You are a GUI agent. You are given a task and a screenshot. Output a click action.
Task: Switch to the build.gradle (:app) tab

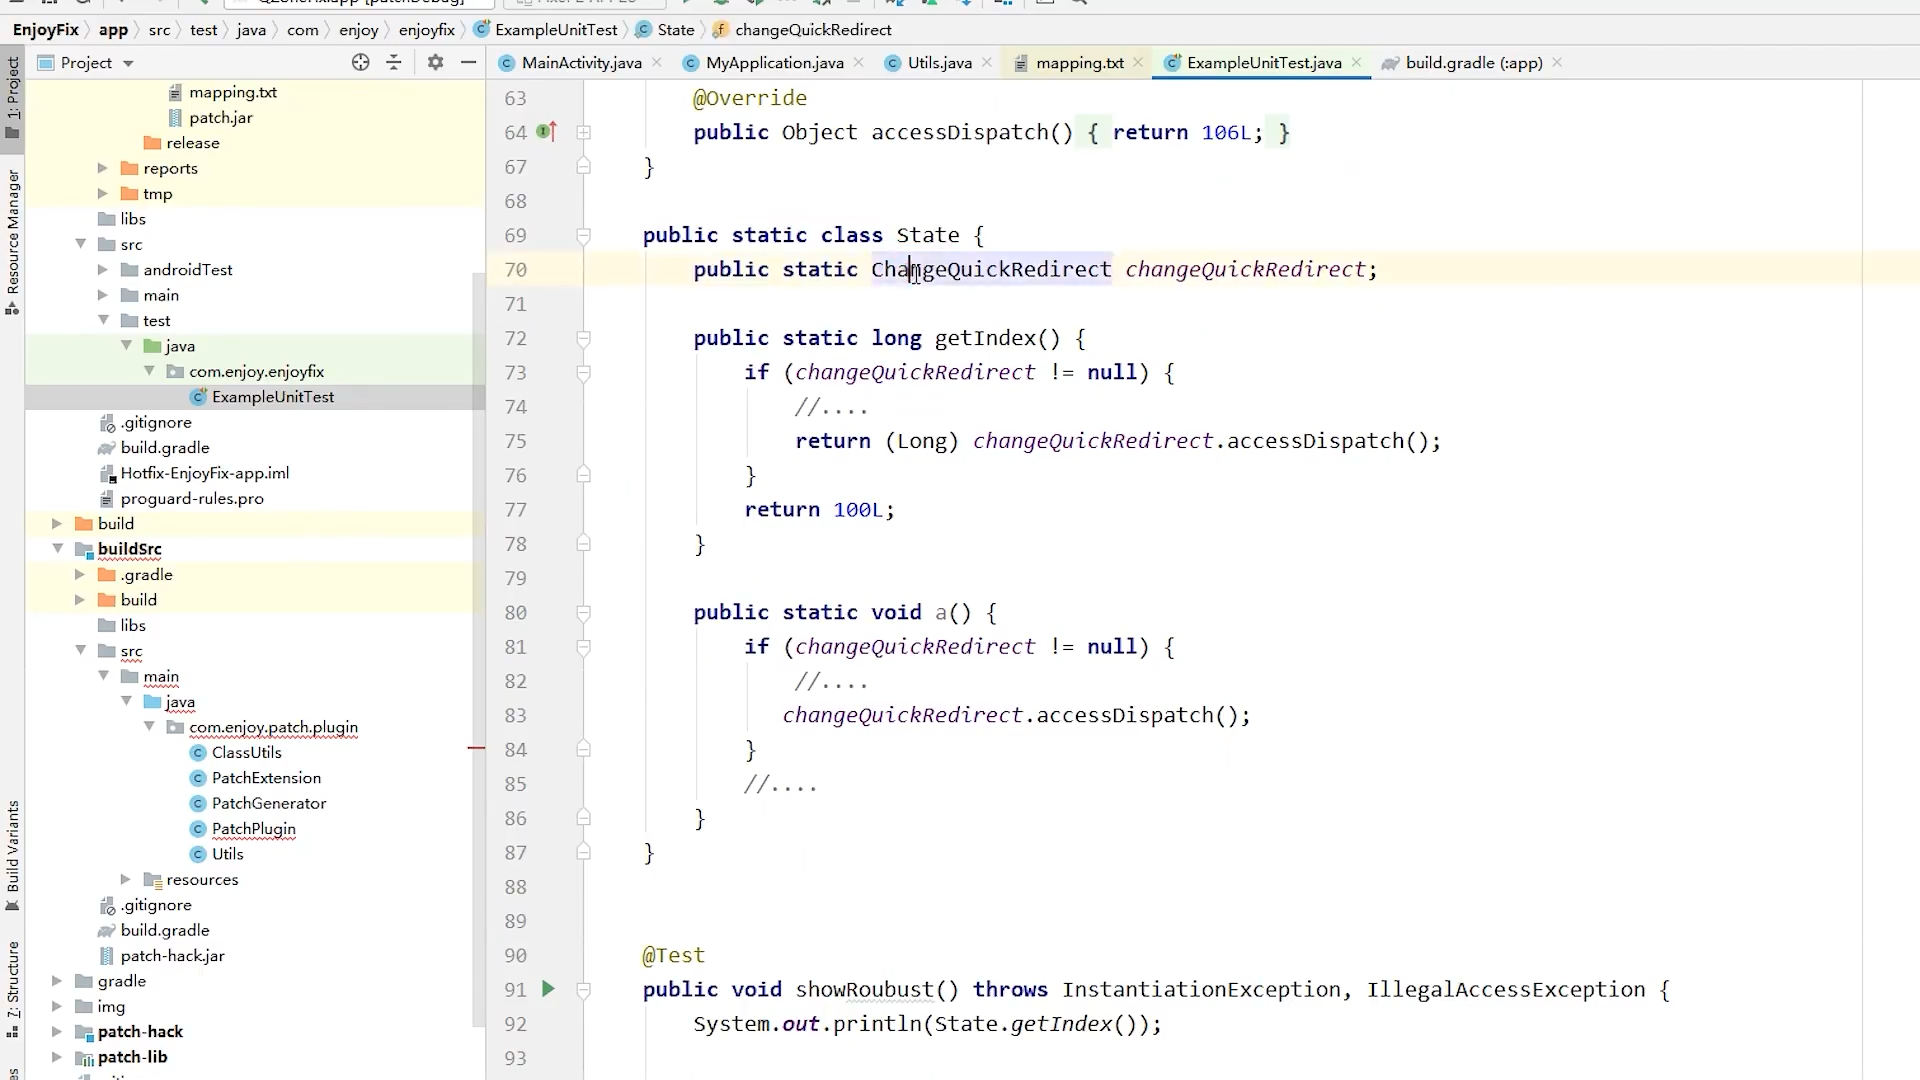click(x=1472, y=63)
